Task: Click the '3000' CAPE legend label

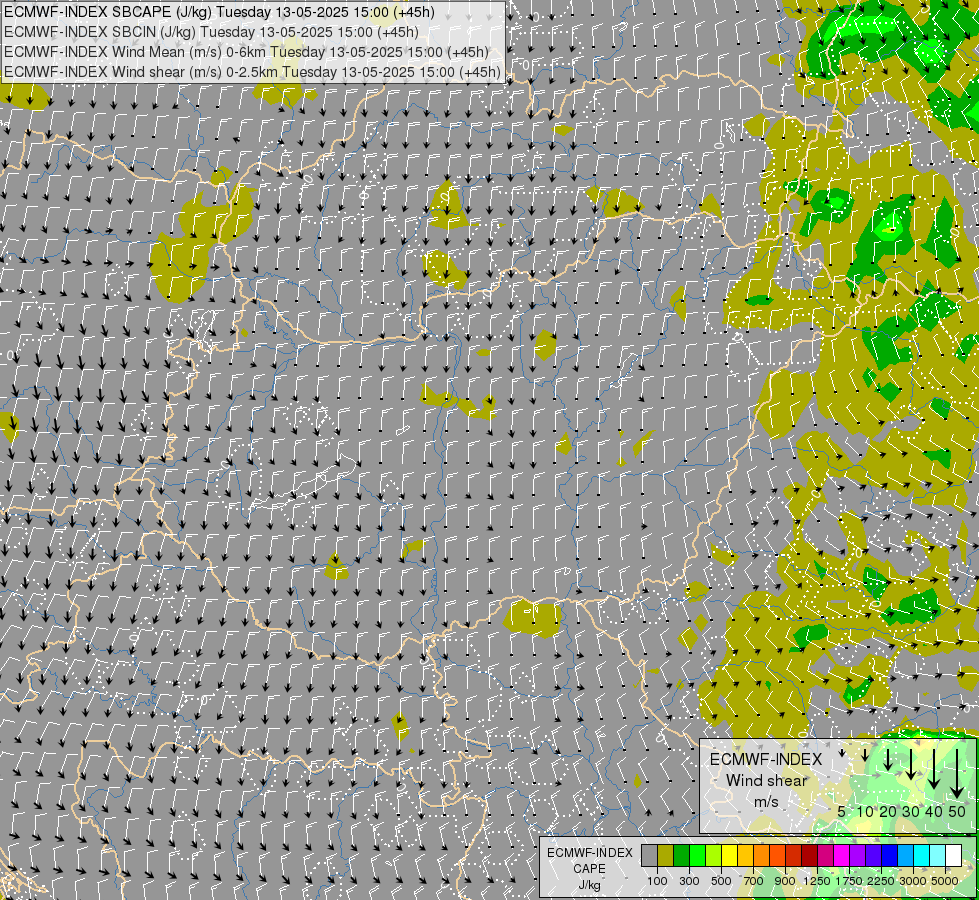Action: 913,881
